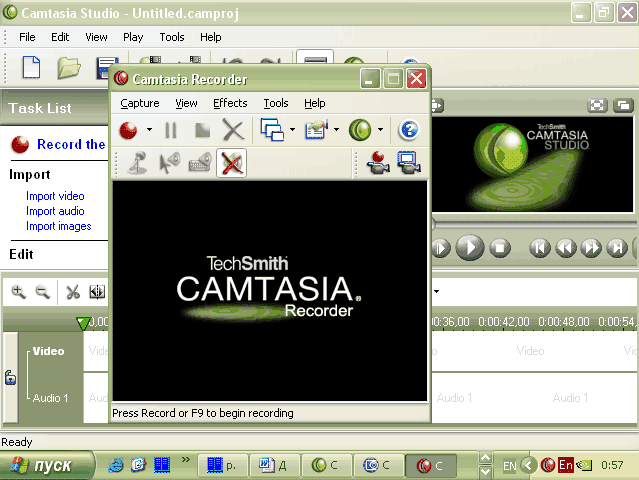
Task: Open the Play menu in Camtasia Studio
Action: [x=133, y=37]
